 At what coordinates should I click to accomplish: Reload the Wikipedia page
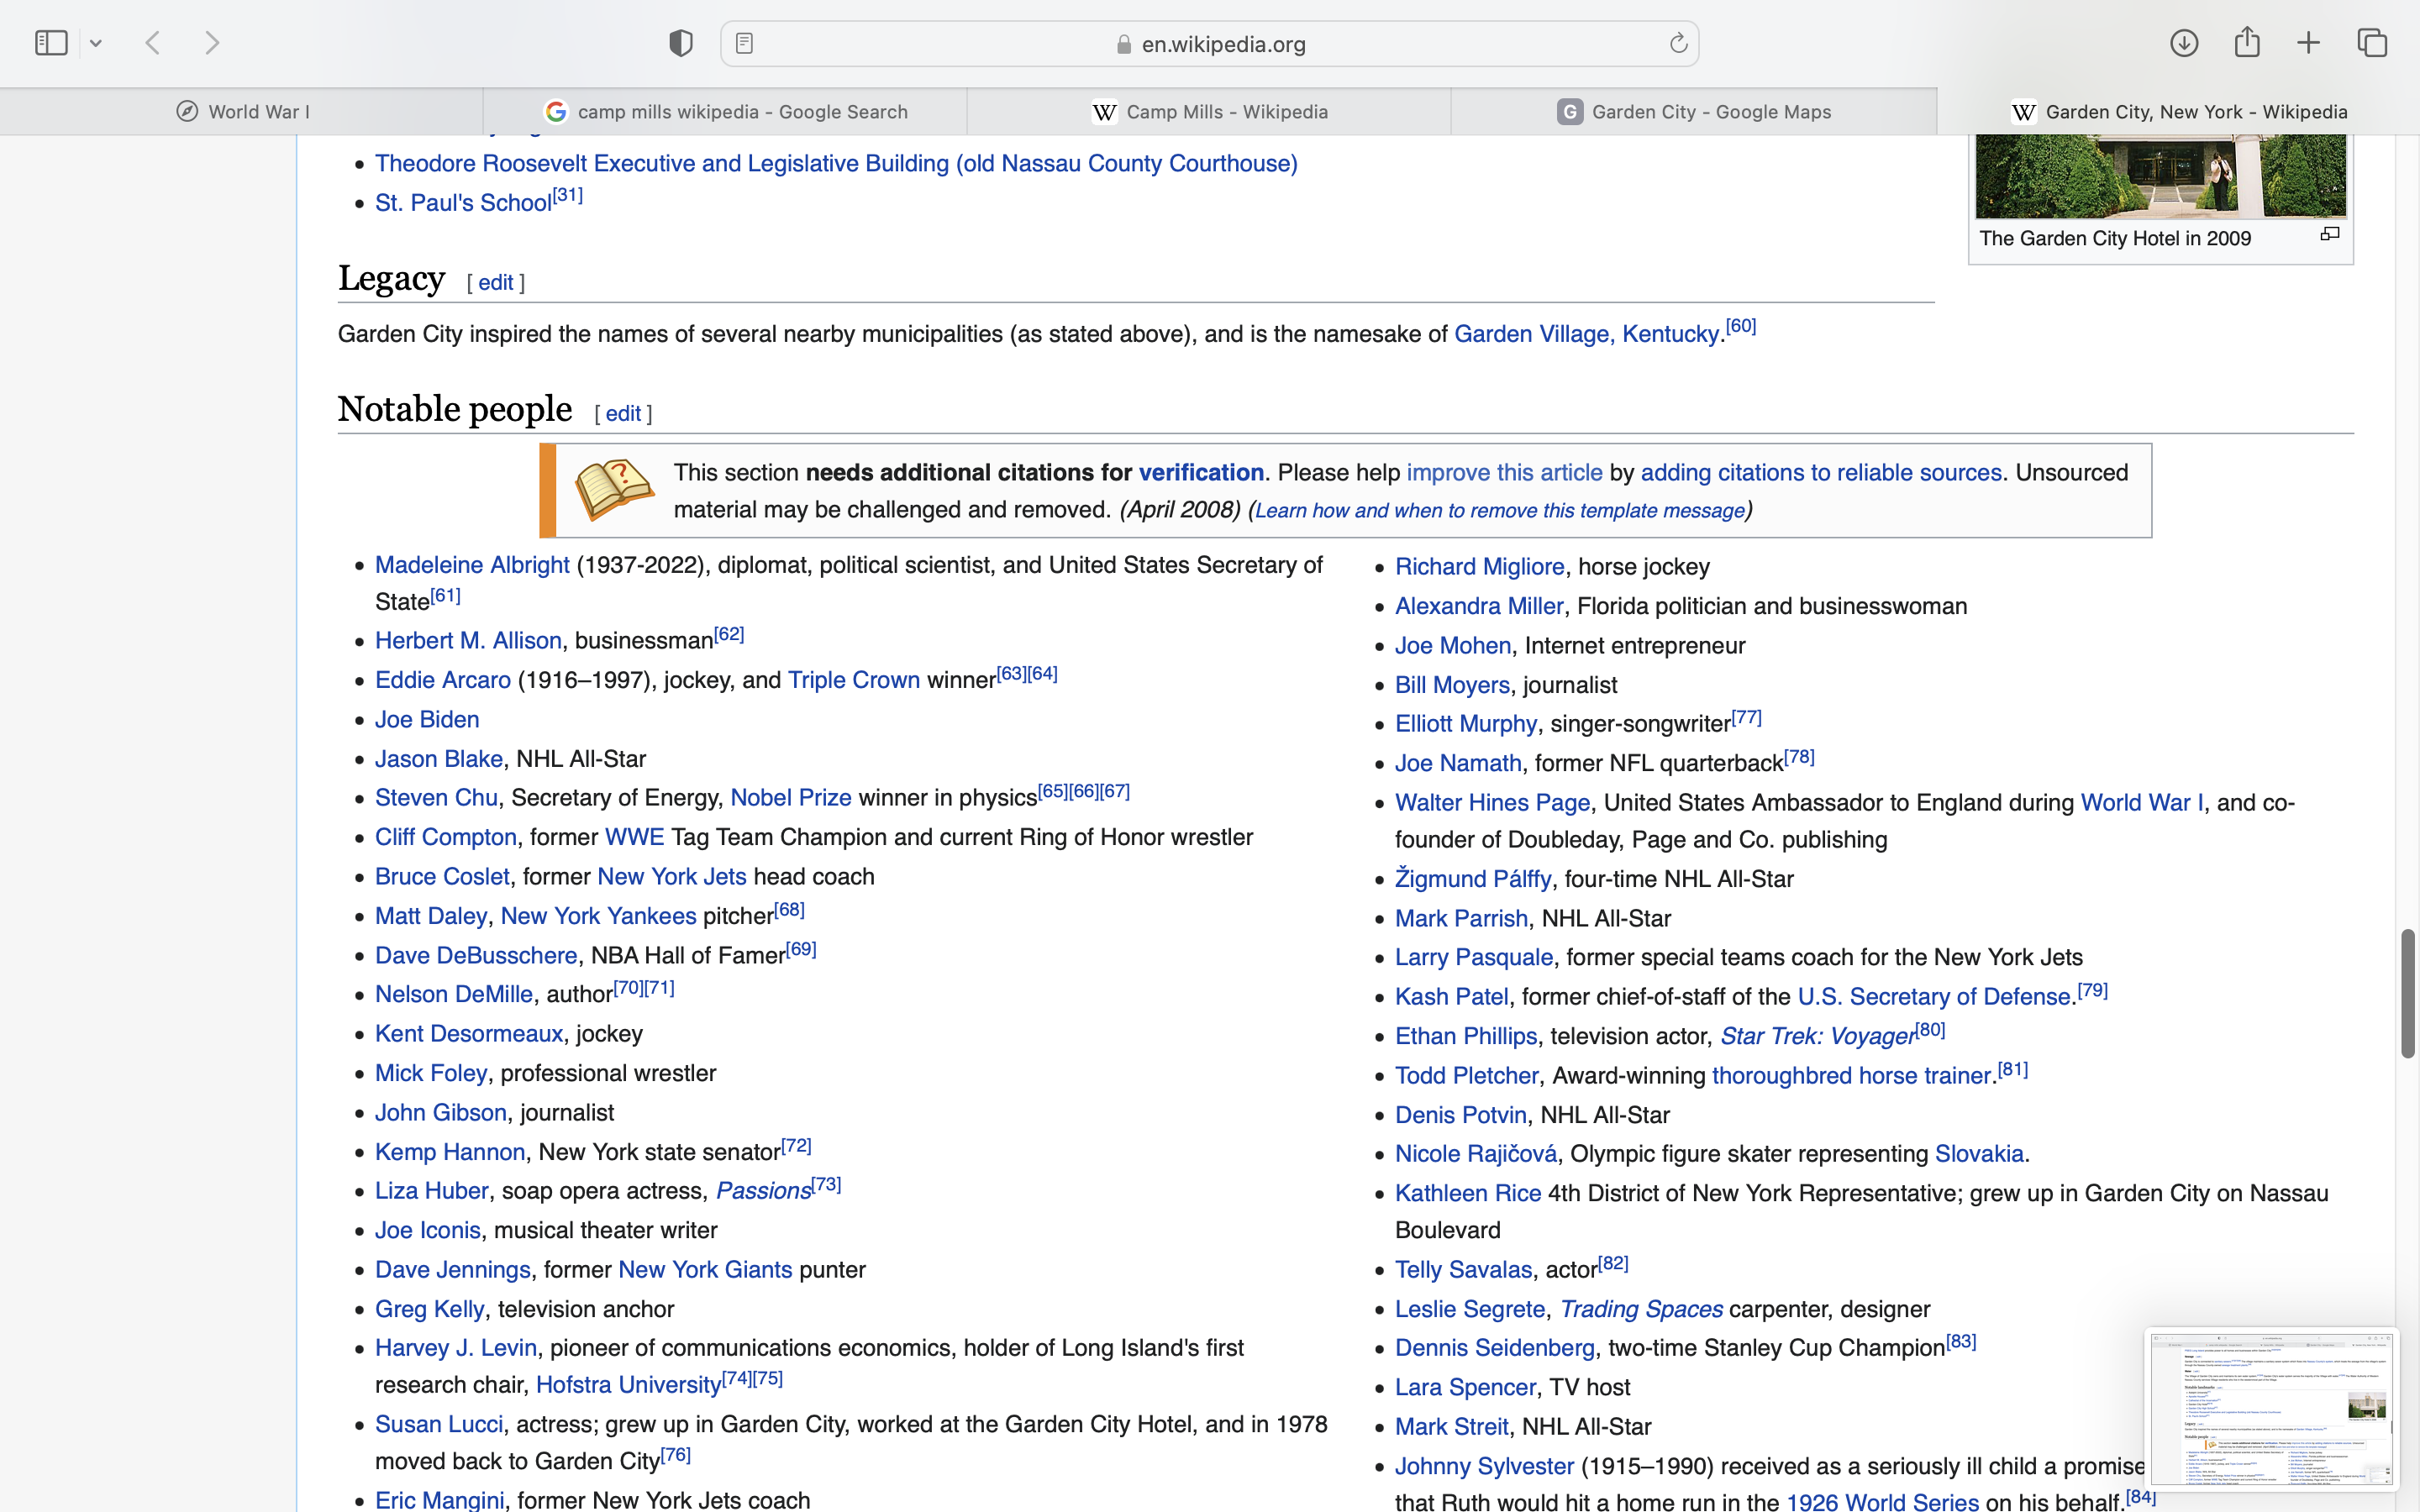point(1678,43)
